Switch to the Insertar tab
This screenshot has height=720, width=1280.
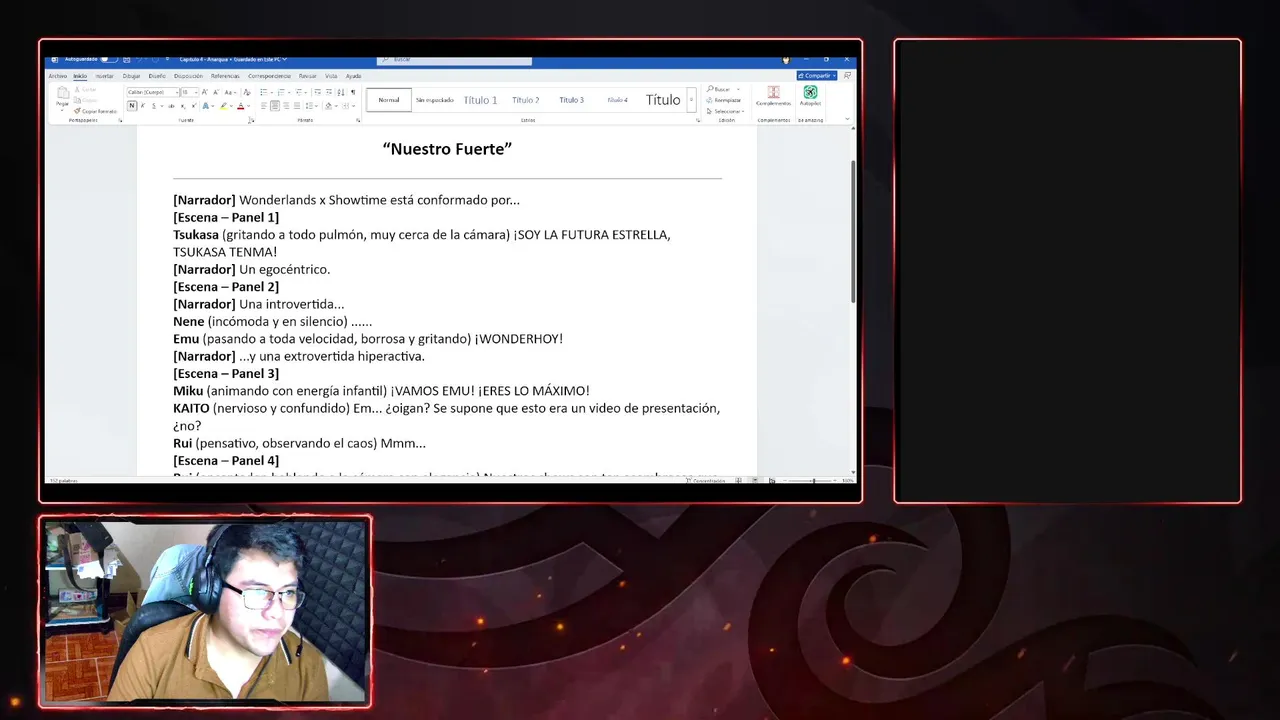pos(104,76)
